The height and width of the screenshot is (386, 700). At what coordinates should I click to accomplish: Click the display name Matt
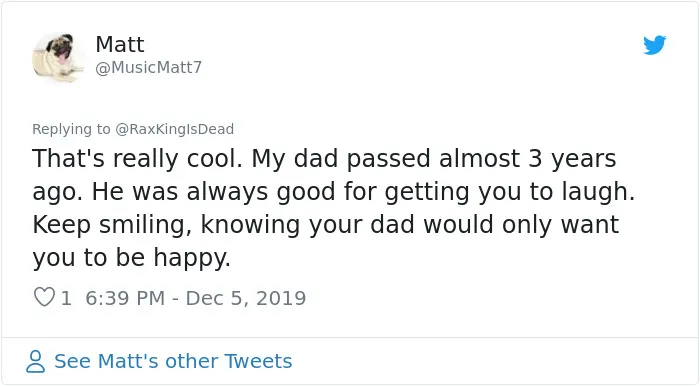(120, 44)
